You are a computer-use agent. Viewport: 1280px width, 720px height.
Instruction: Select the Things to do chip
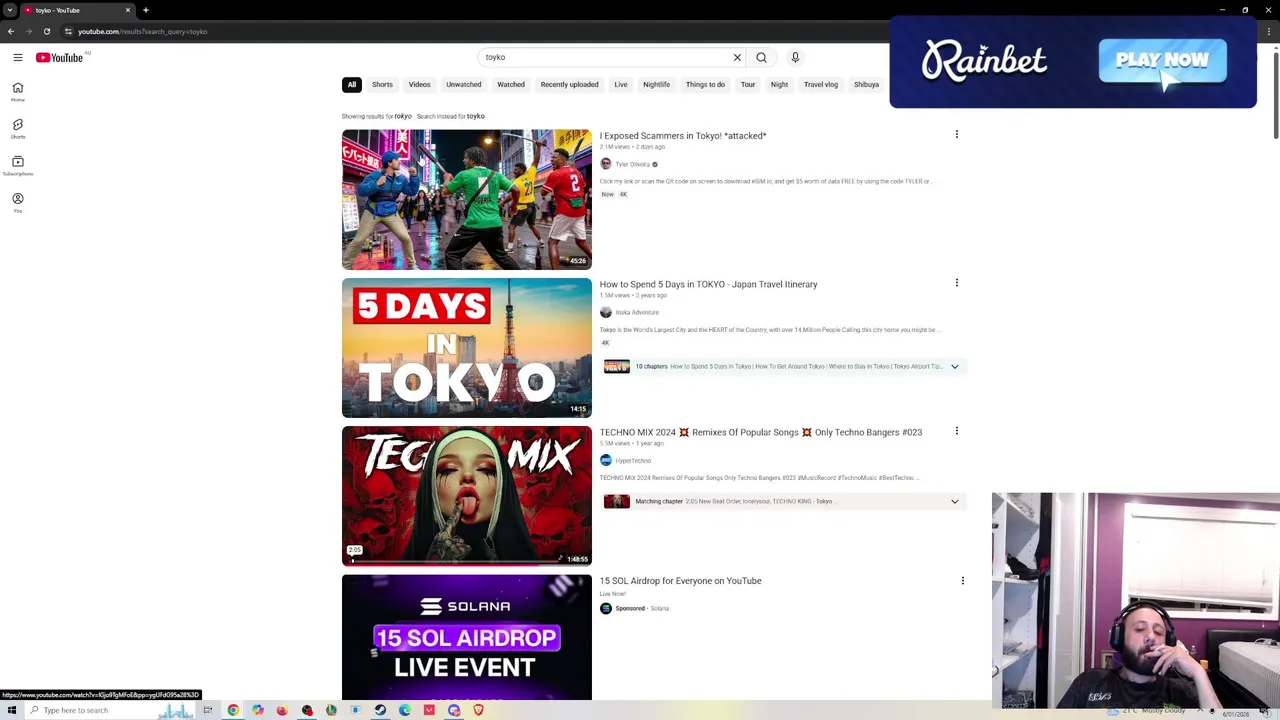pyautogui.click(x=705, y=85)
